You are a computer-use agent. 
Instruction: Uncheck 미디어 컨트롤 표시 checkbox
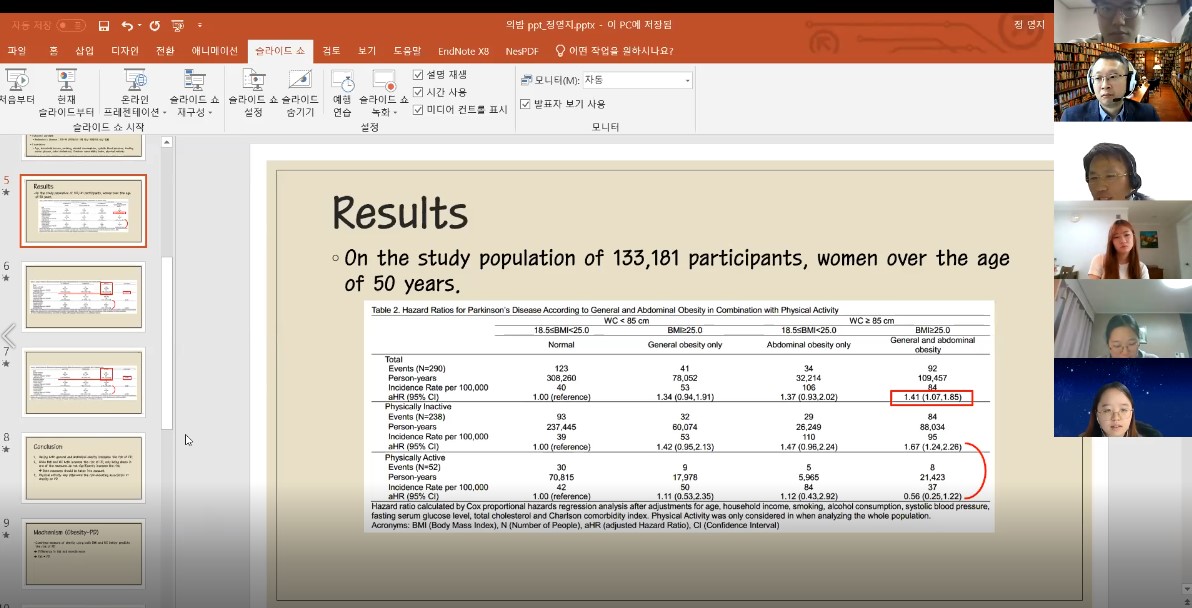tap(418, 109)
